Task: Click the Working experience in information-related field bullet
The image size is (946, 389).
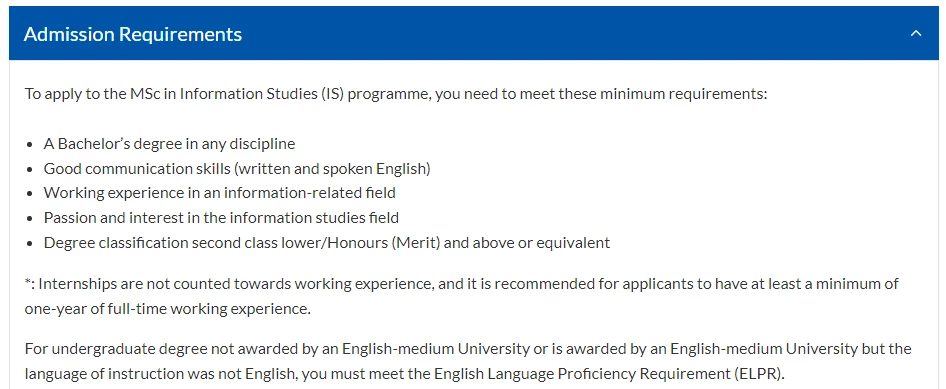Action: (220, 193)
